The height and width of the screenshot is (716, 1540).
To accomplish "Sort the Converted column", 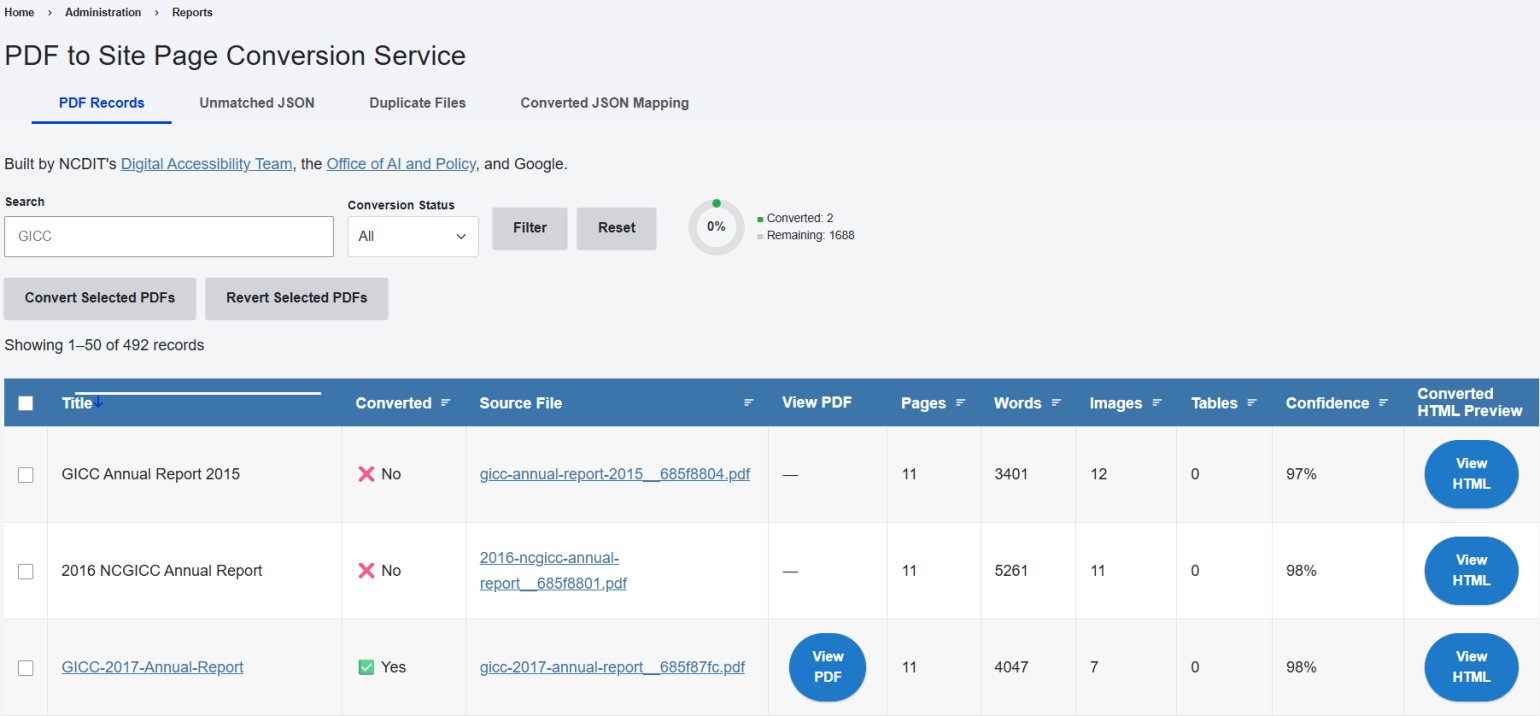I will click(447, 403).
